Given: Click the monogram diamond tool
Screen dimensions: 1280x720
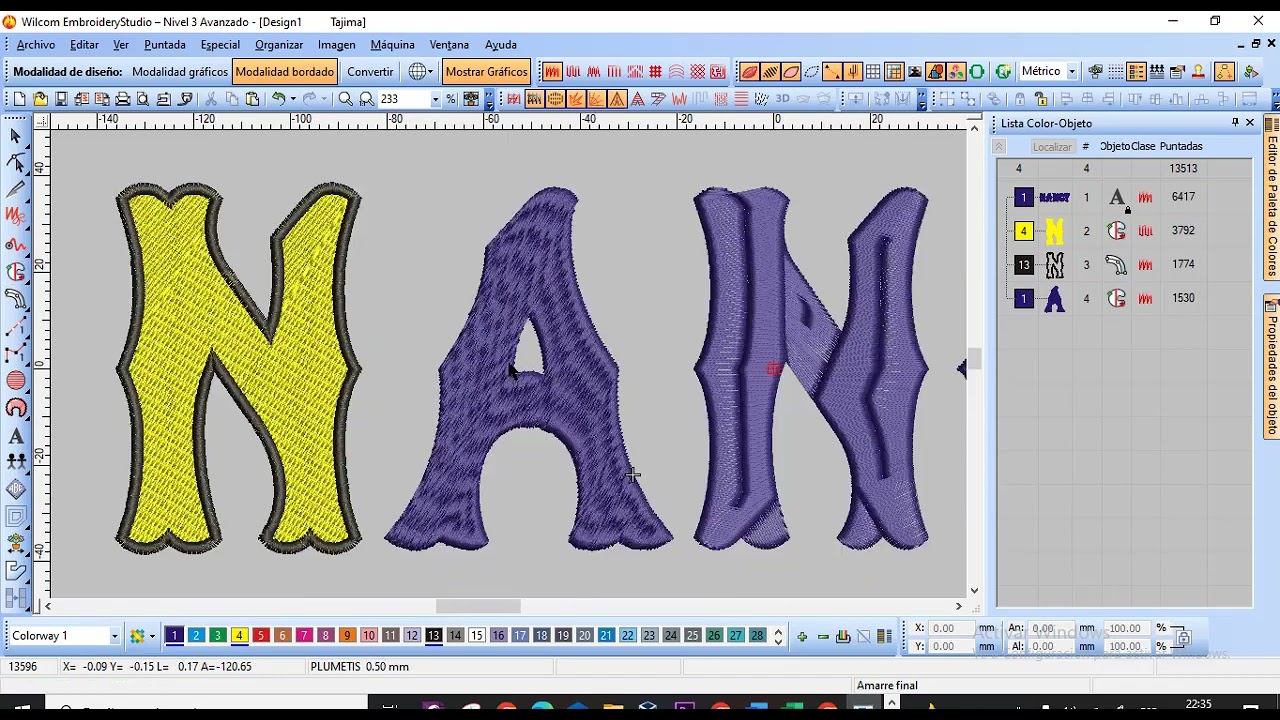Looking at the screenshot, I should coord(16,490).
